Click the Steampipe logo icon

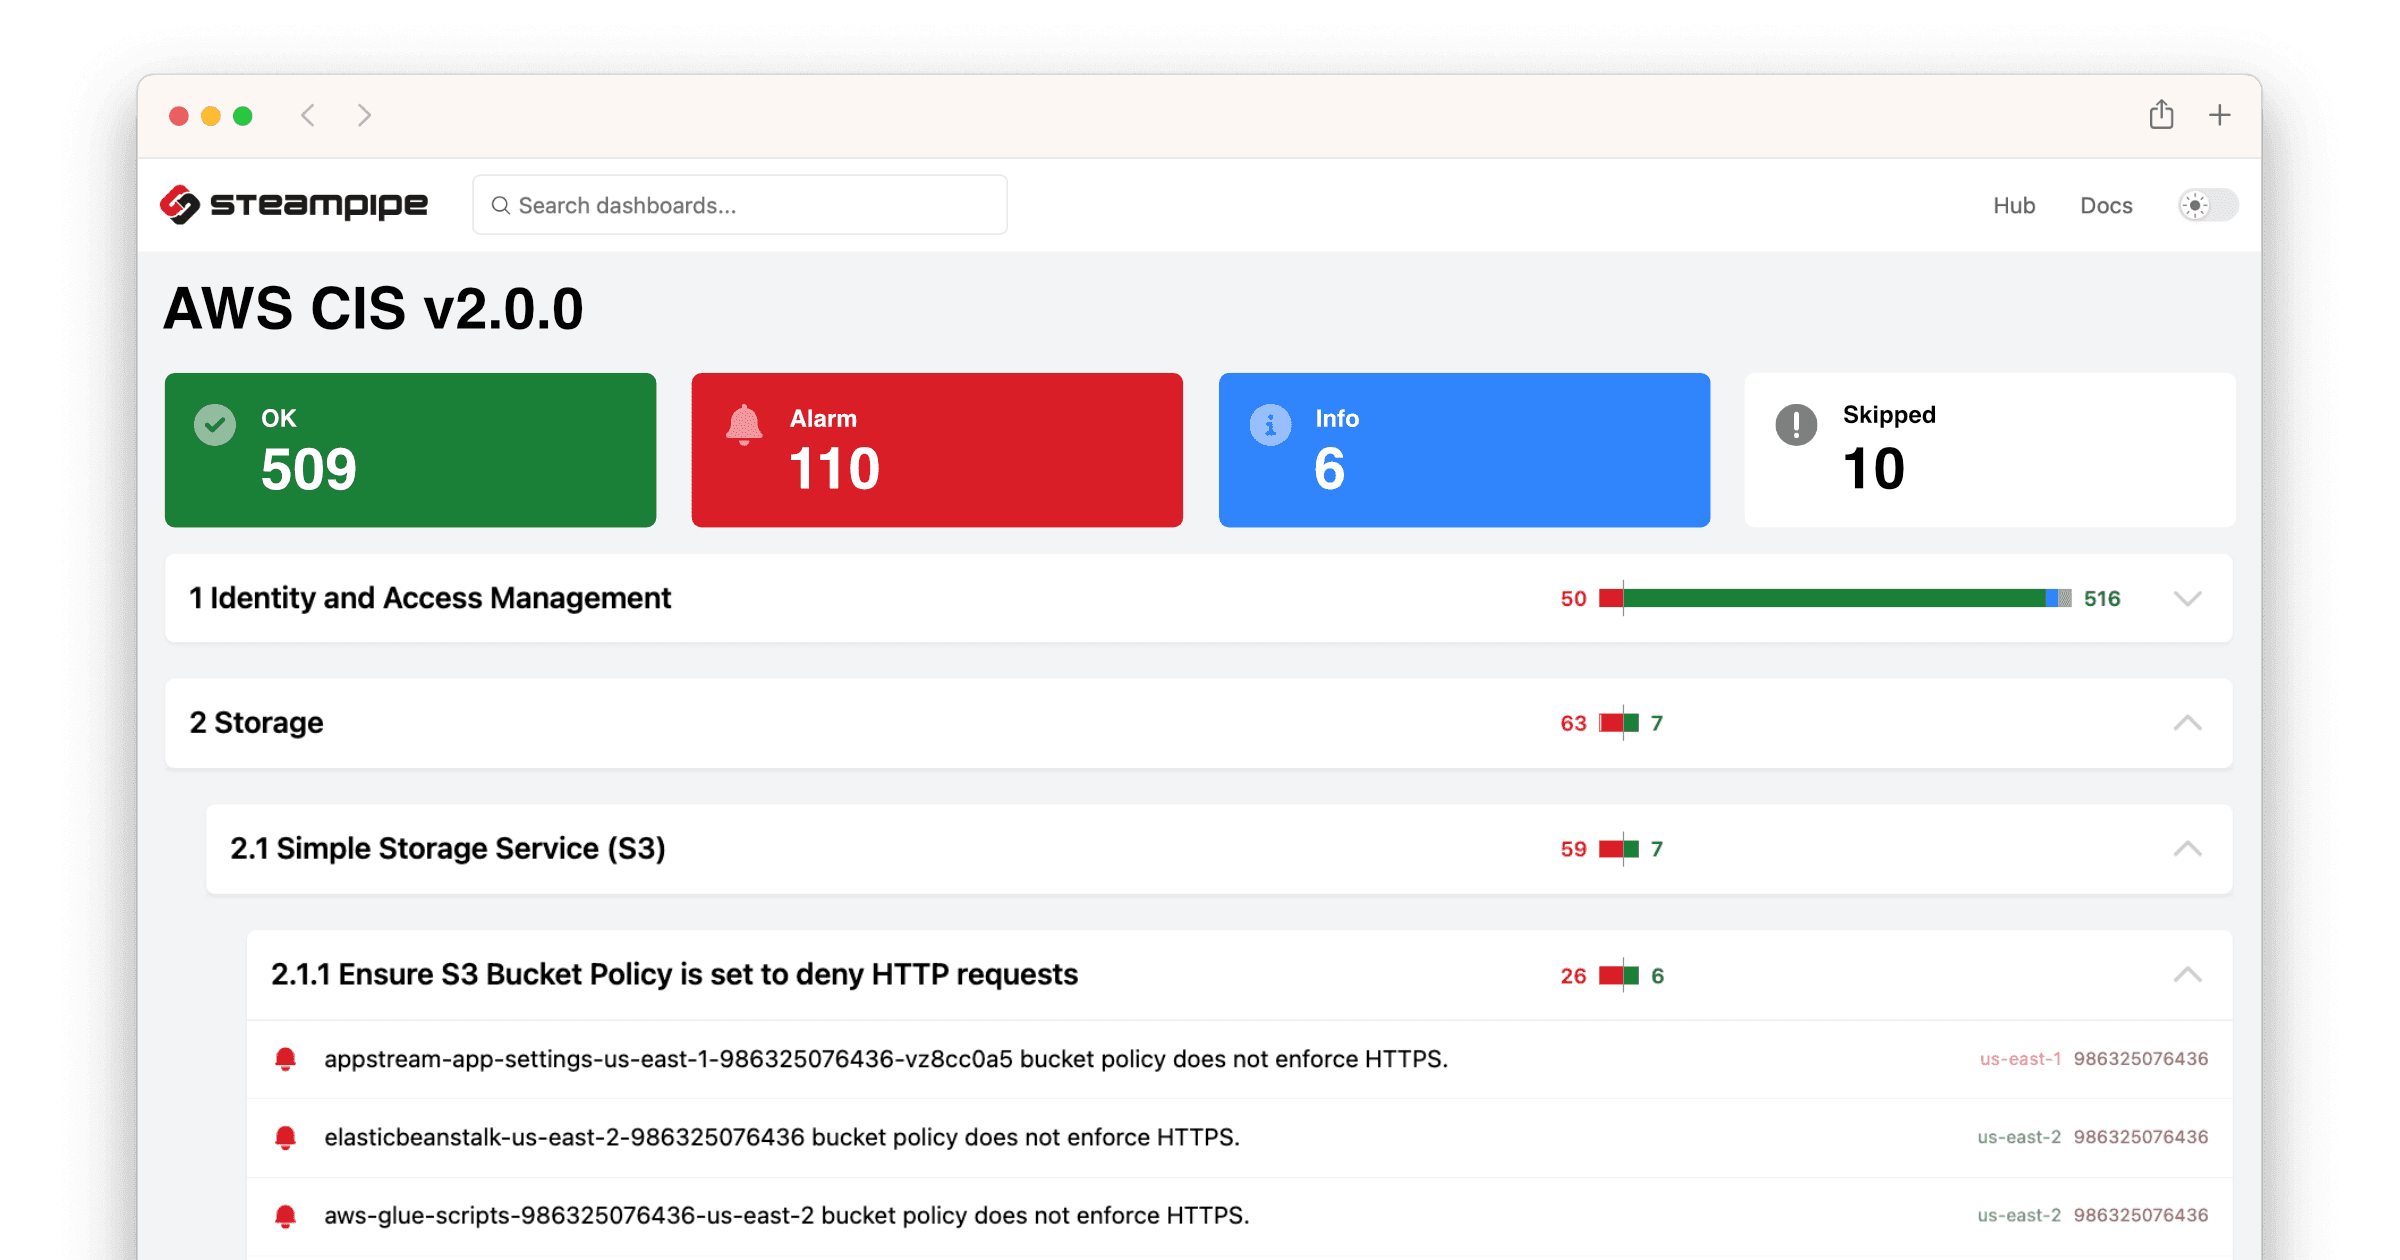click(x=178, y=204)
